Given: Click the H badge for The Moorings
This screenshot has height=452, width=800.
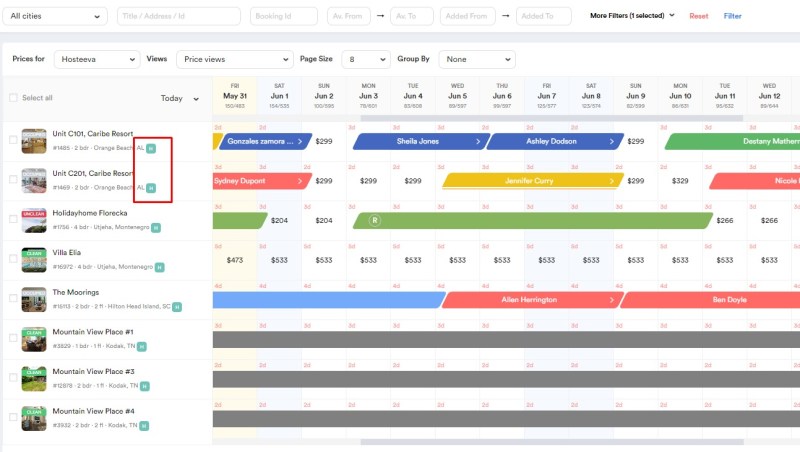Looking at the screenshot, I should [x=178, y=307].
